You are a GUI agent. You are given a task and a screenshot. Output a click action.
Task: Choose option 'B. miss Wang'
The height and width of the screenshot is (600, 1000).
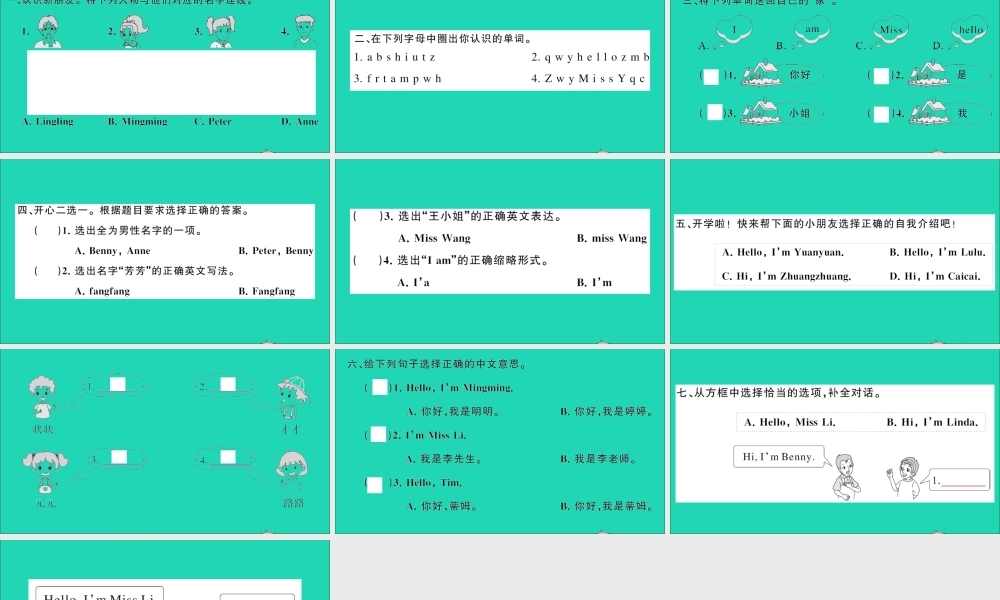point(612,238)
